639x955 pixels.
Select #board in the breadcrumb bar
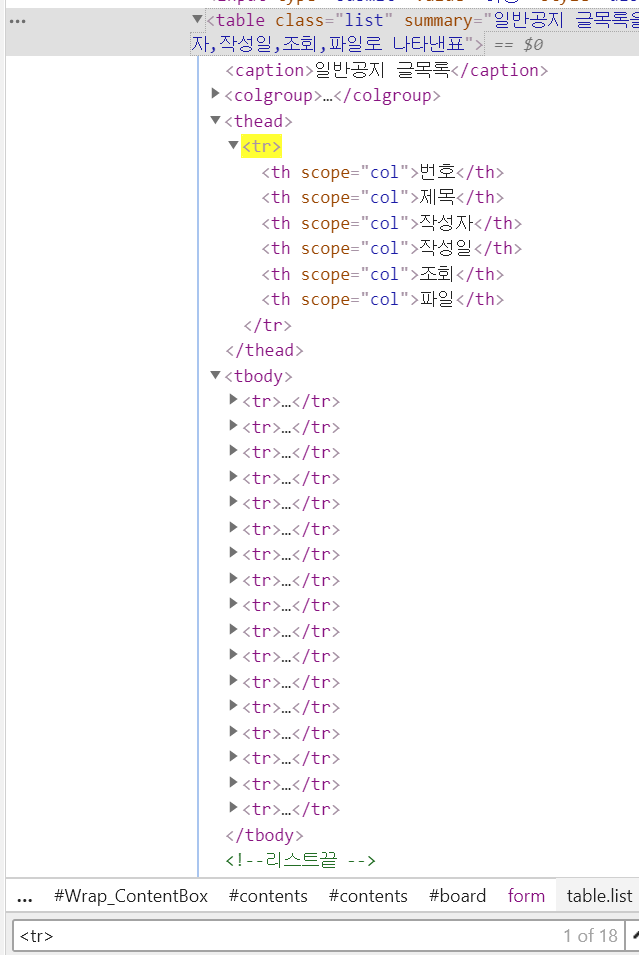(457, 896)
